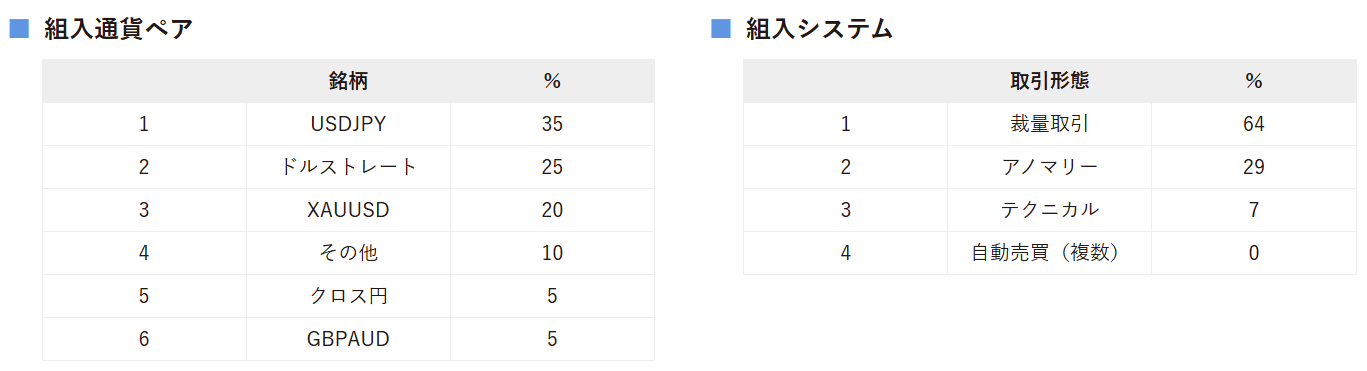1367x371 pixels.
Task: Select the XAUUSD row name
Action: 348,210
